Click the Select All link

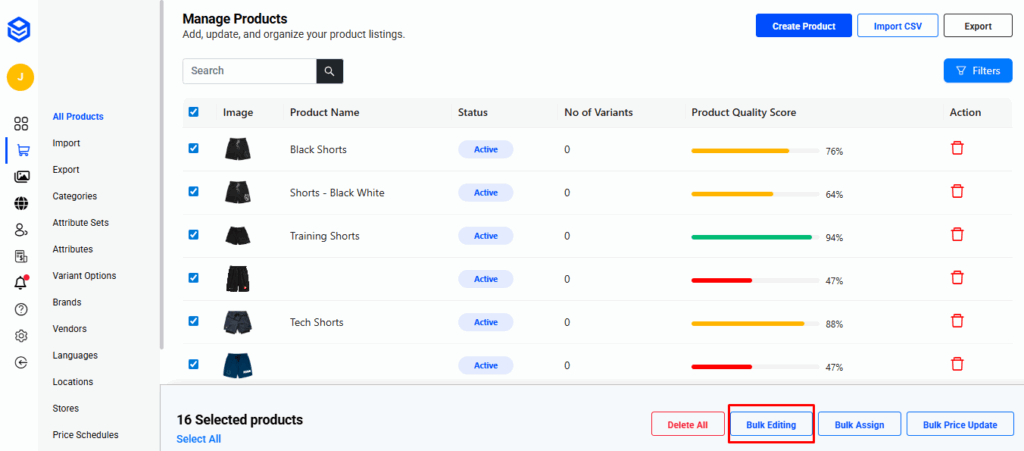[198, 439]
